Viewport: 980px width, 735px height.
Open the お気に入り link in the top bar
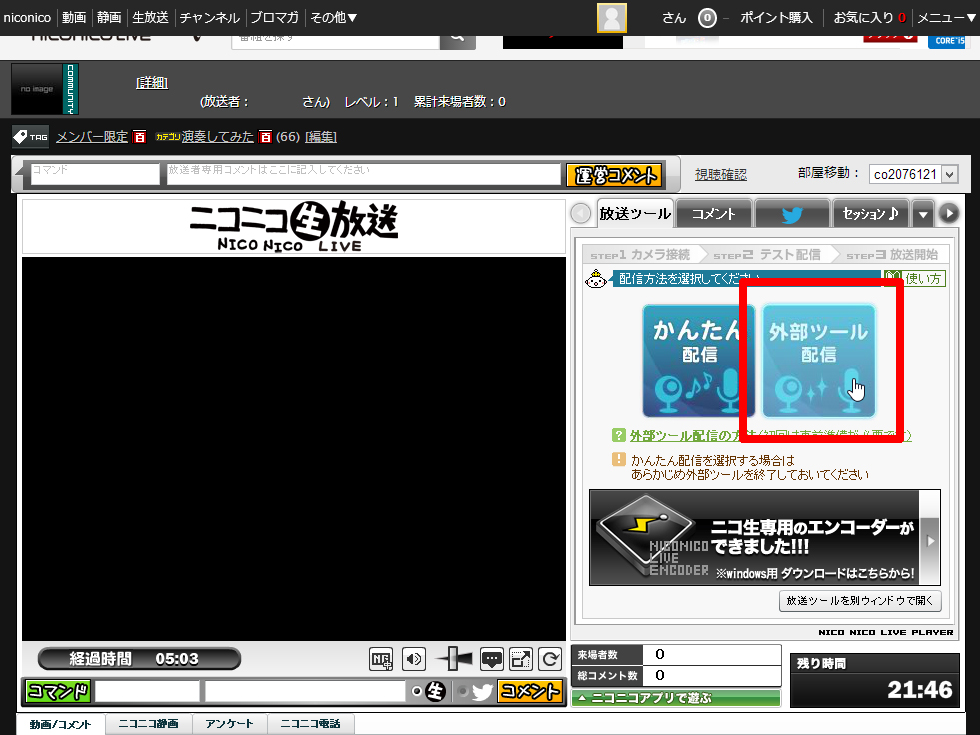863,18
